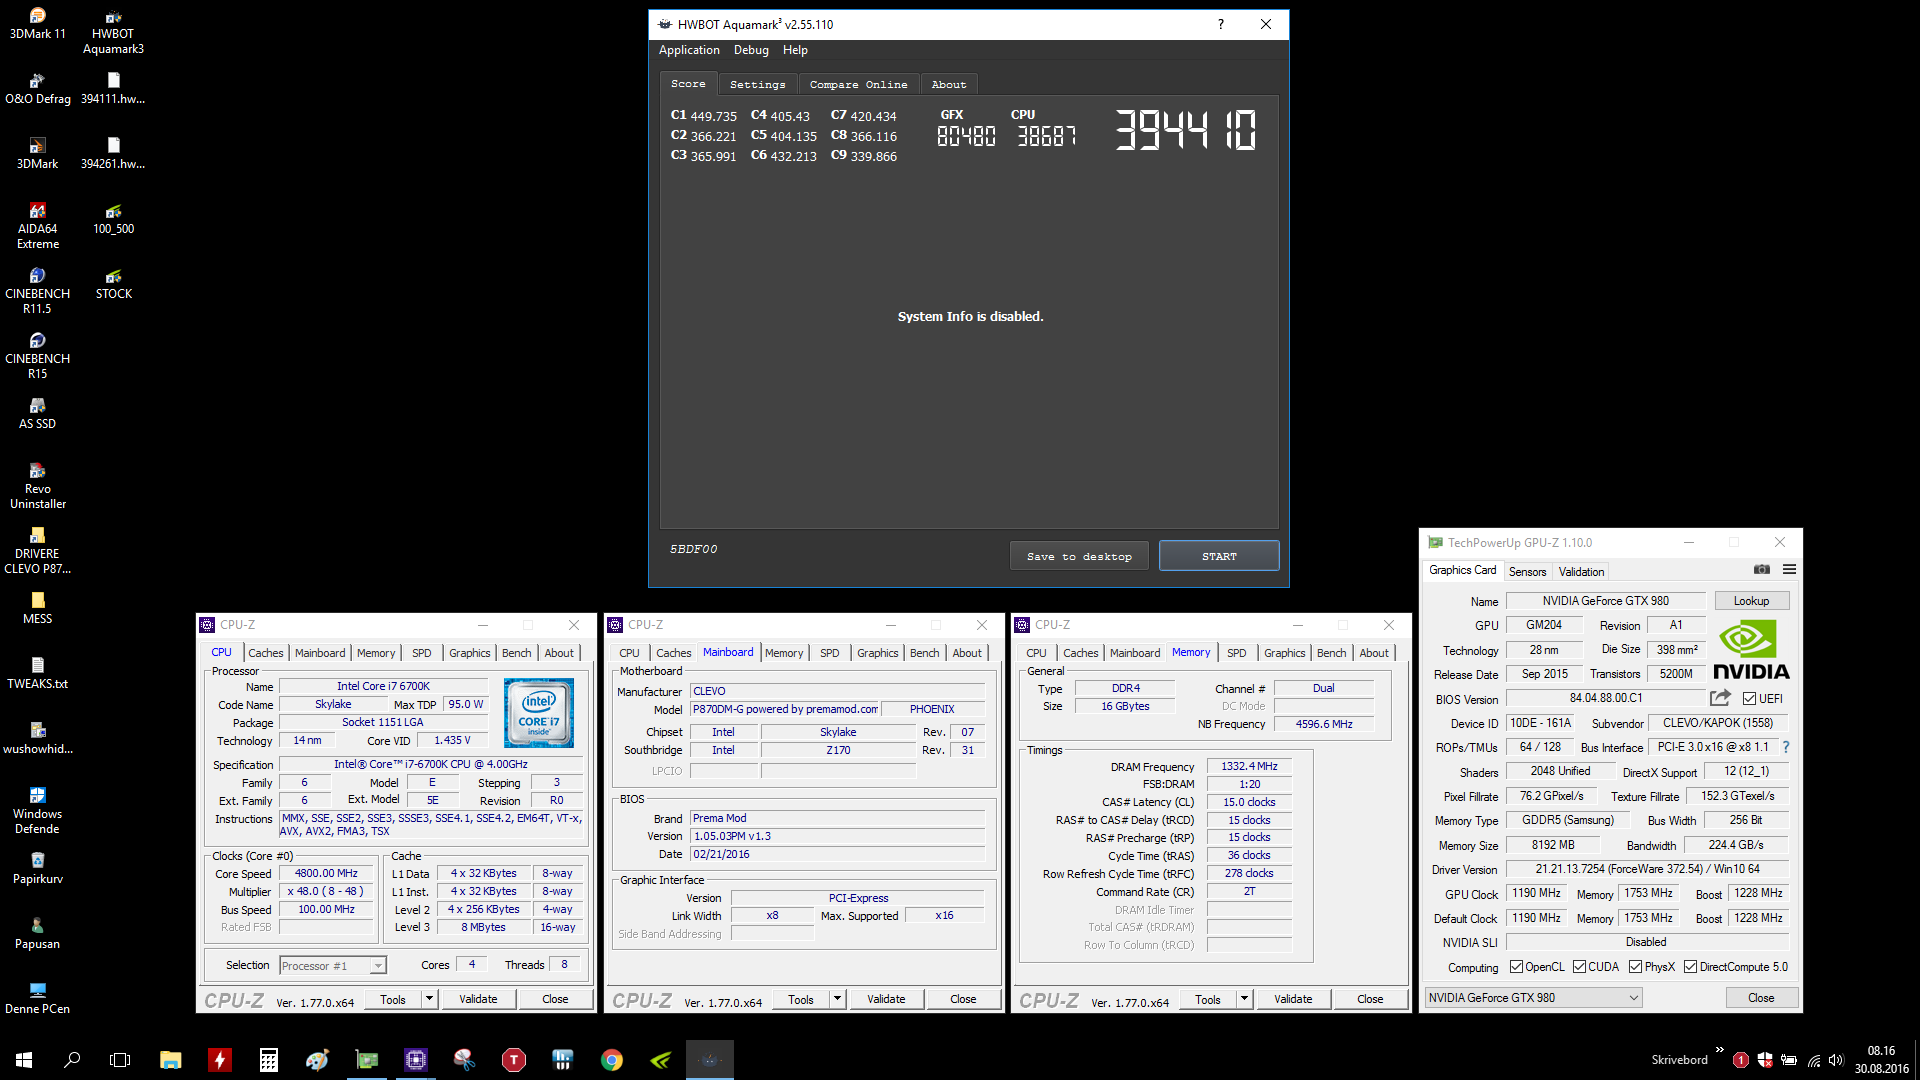This screenshot has height=1080, width=1920.
Task: Open AIDA64 Extreme desktop icon
Action: (x=37, y=226)
